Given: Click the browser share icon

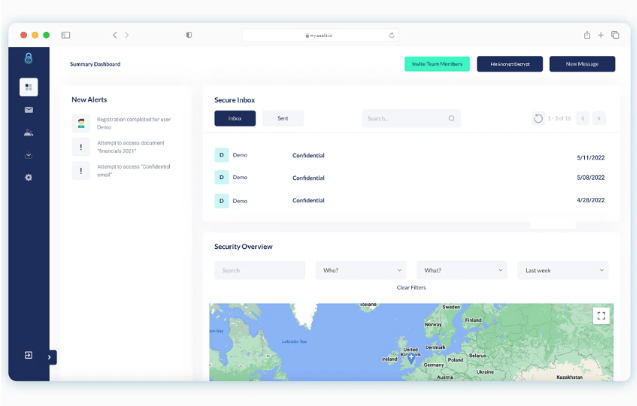Looking at the screenshot, I should pyautogui.click(x=587, y=35).
